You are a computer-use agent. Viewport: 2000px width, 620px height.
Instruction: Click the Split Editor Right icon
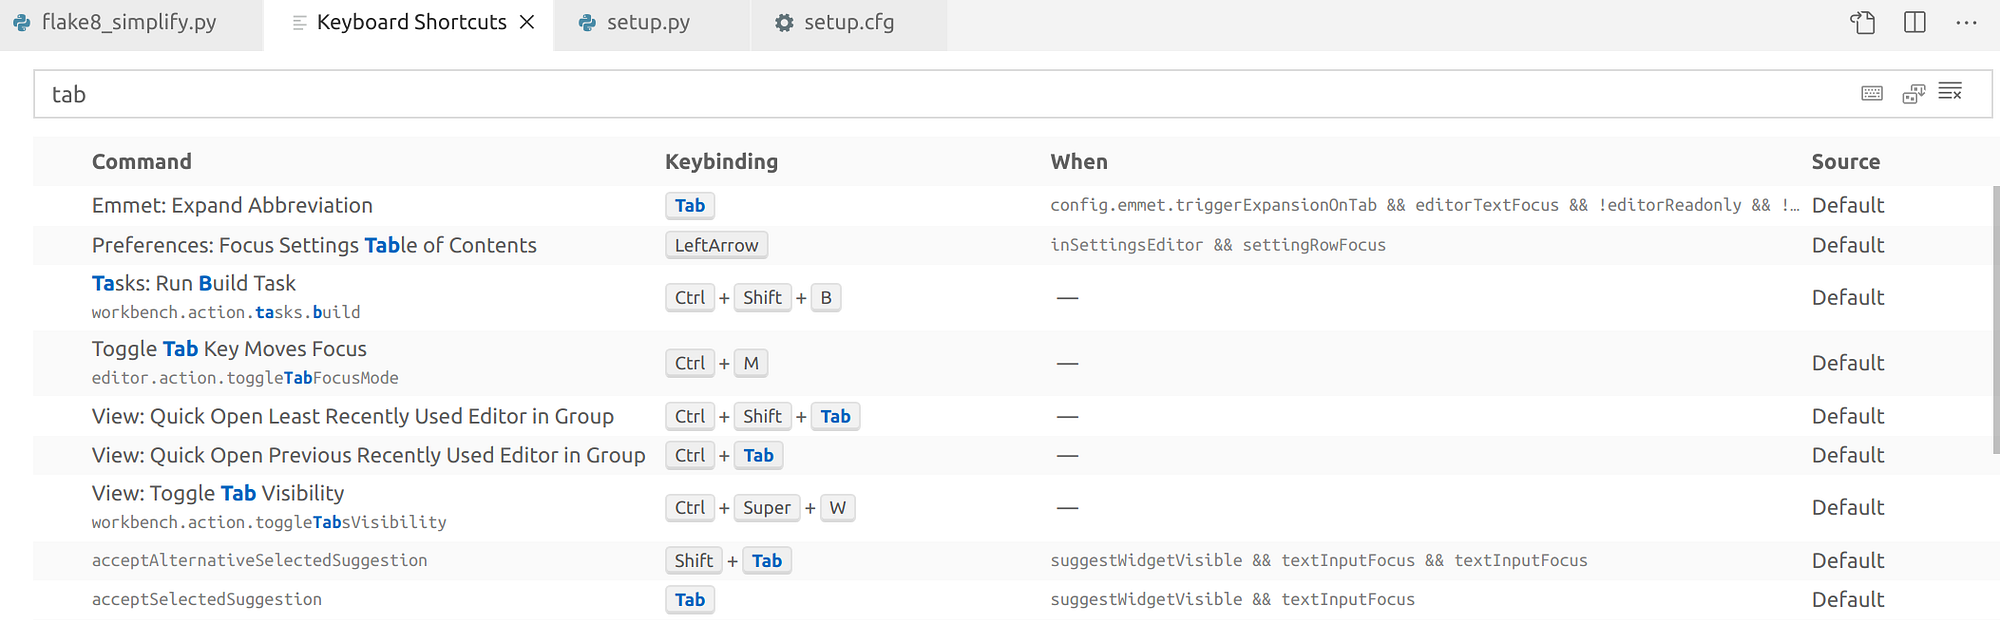(1915, 22)
